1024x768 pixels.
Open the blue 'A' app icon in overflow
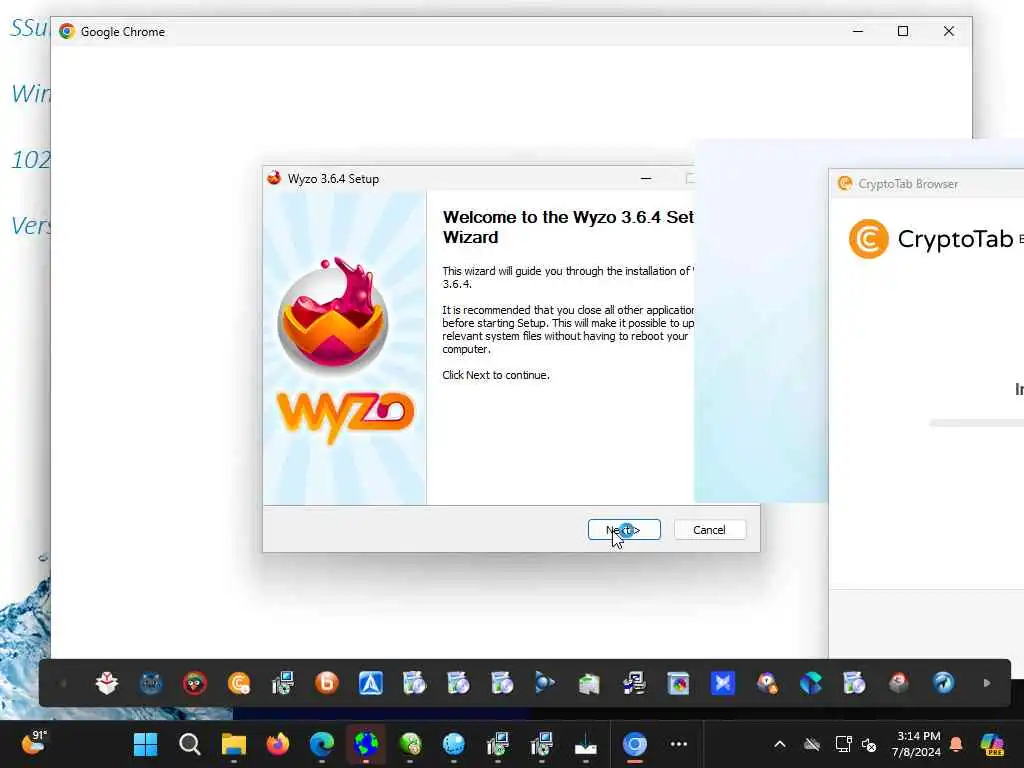371,683
